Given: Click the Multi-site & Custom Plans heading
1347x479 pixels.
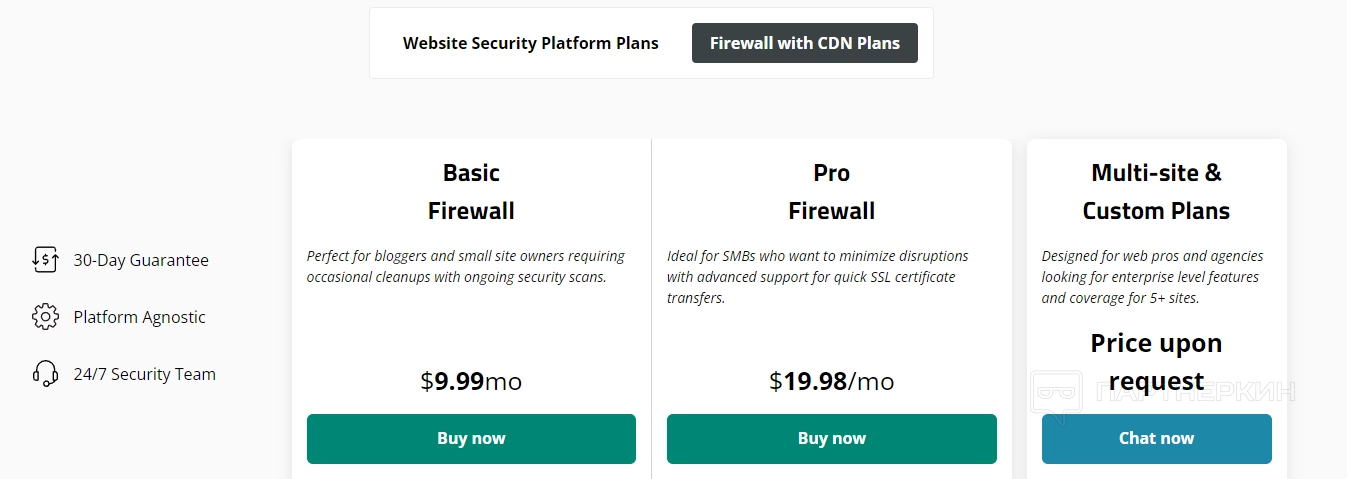Looking at the screenshot, I should [x=1157, y=192].
